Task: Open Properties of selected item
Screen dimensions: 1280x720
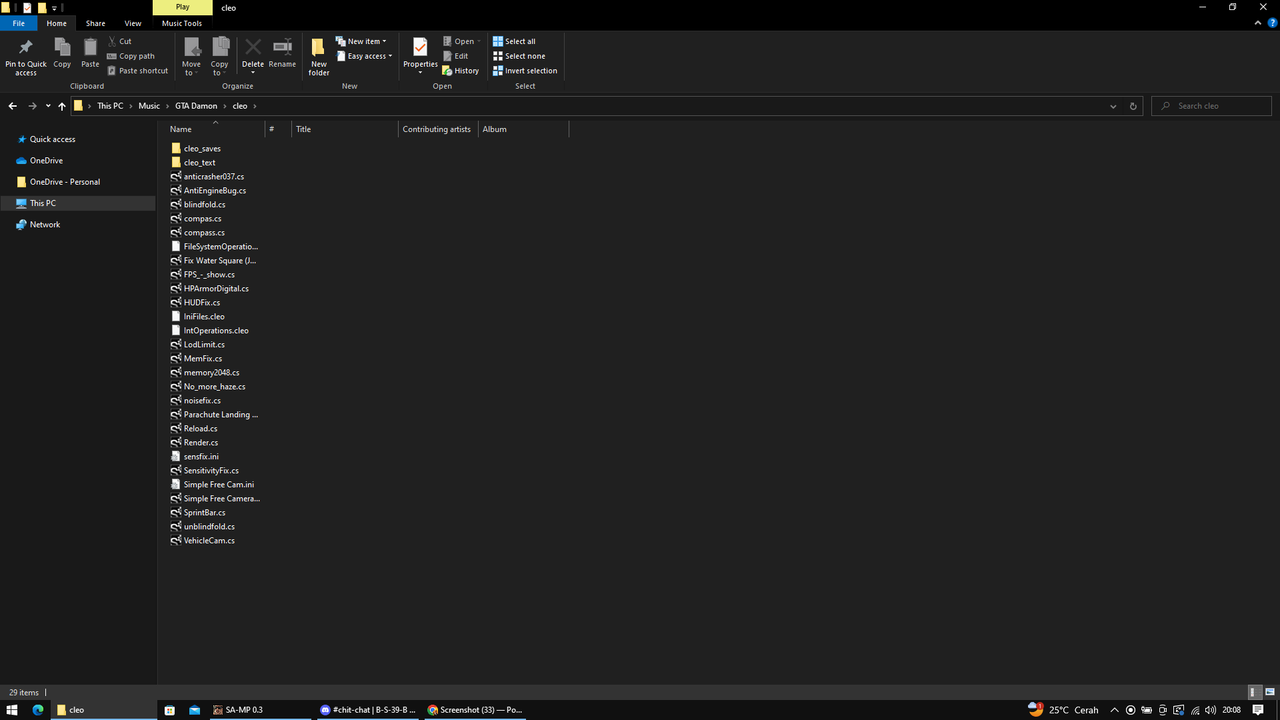Action: [420, 55]
